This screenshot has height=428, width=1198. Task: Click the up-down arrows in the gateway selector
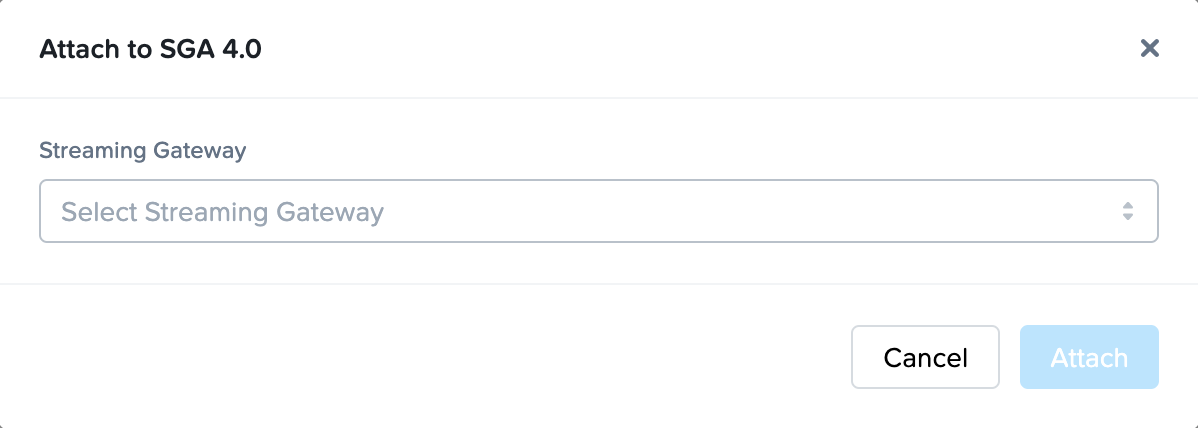1127,211
